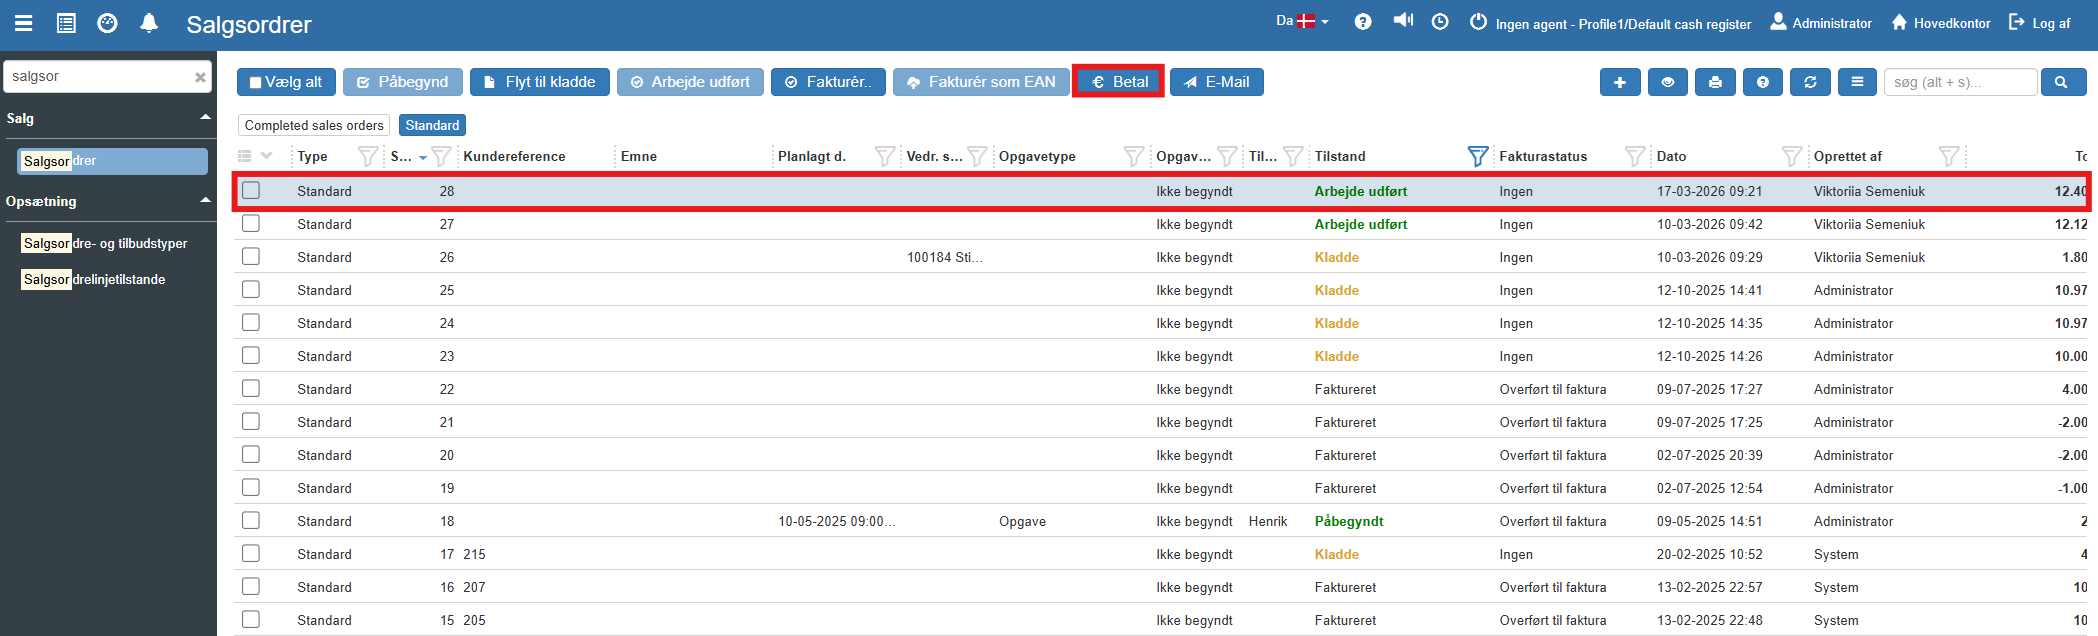Image resolution: width=2098 pixels, height=636 pixels.
Task: Open the row selection chevron dropdown
Action: [267, 156]
